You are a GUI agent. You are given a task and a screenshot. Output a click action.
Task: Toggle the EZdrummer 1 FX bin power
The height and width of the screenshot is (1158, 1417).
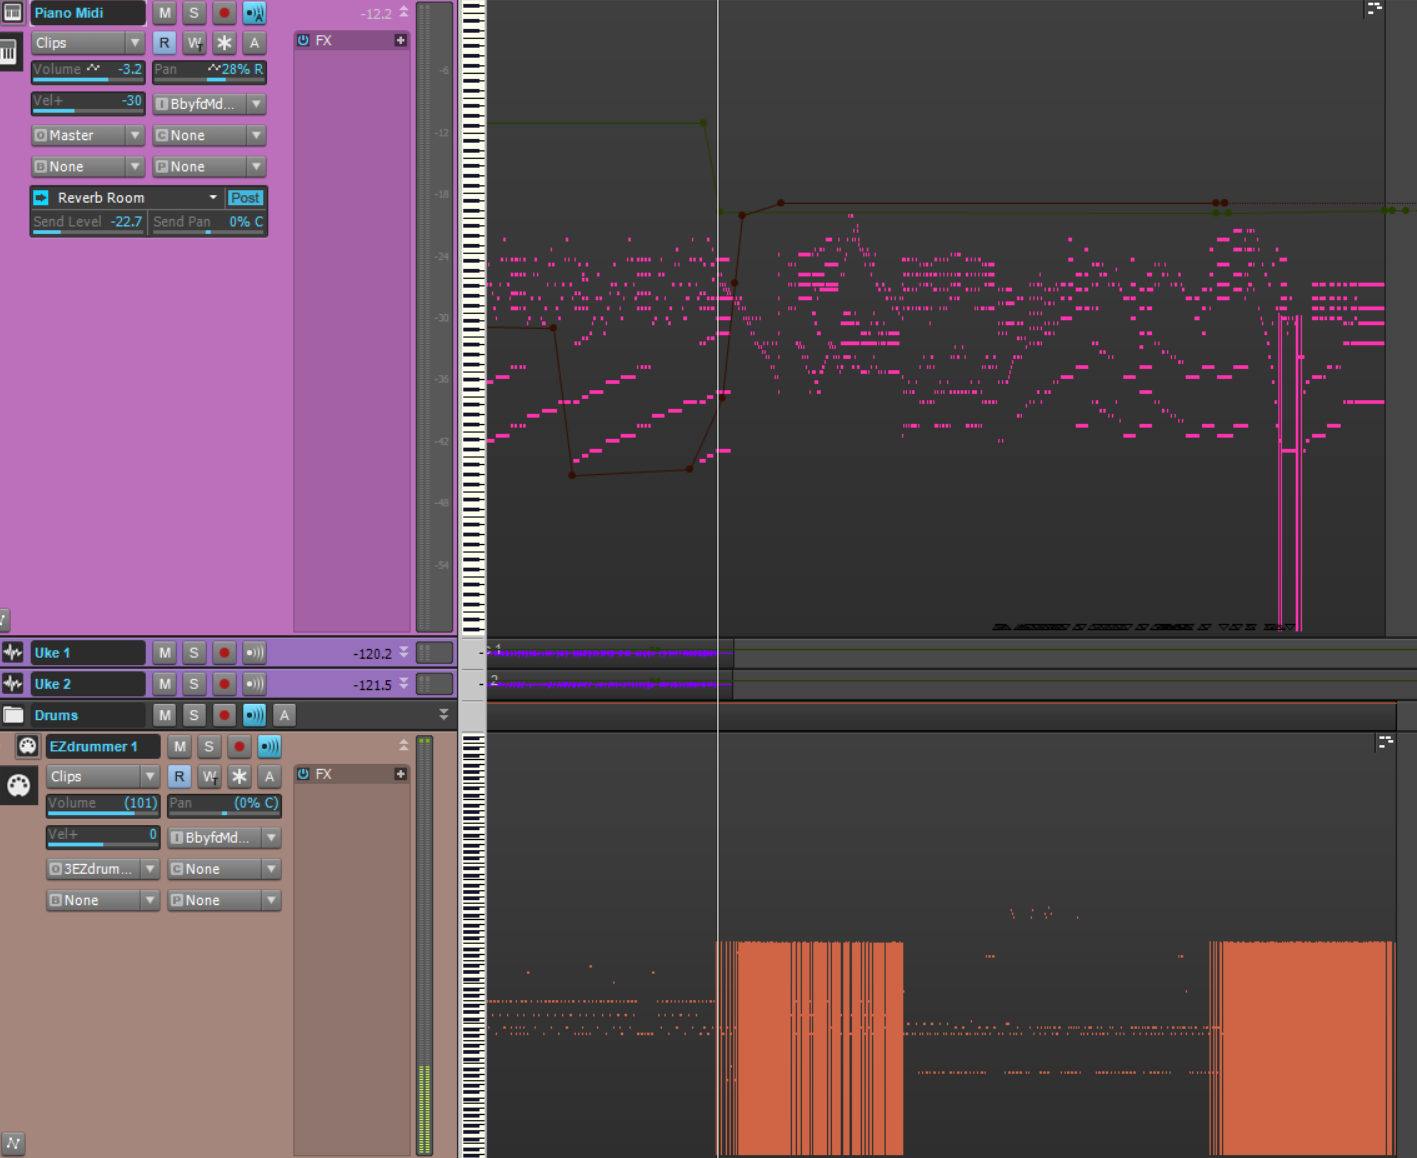(303, 774)
